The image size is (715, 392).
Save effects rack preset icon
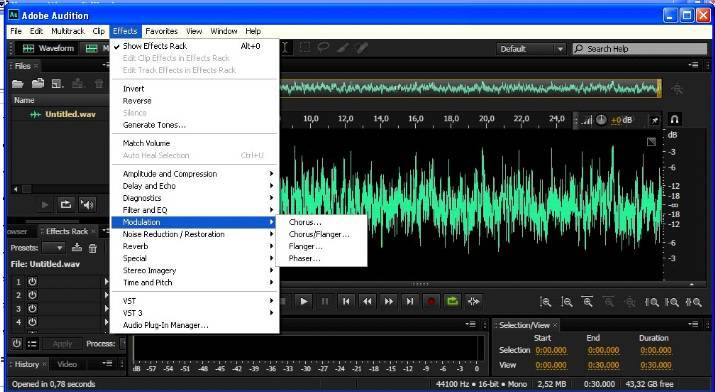click(77, 248)
